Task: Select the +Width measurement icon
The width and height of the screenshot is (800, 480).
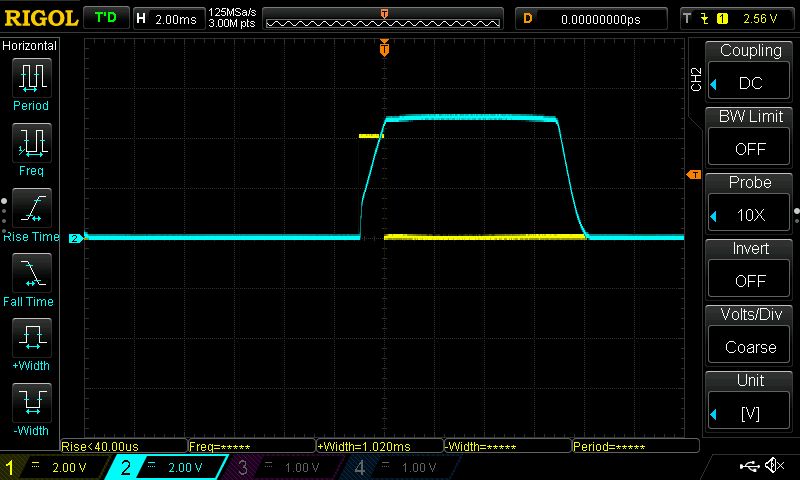Action: [x=32, y=337]
